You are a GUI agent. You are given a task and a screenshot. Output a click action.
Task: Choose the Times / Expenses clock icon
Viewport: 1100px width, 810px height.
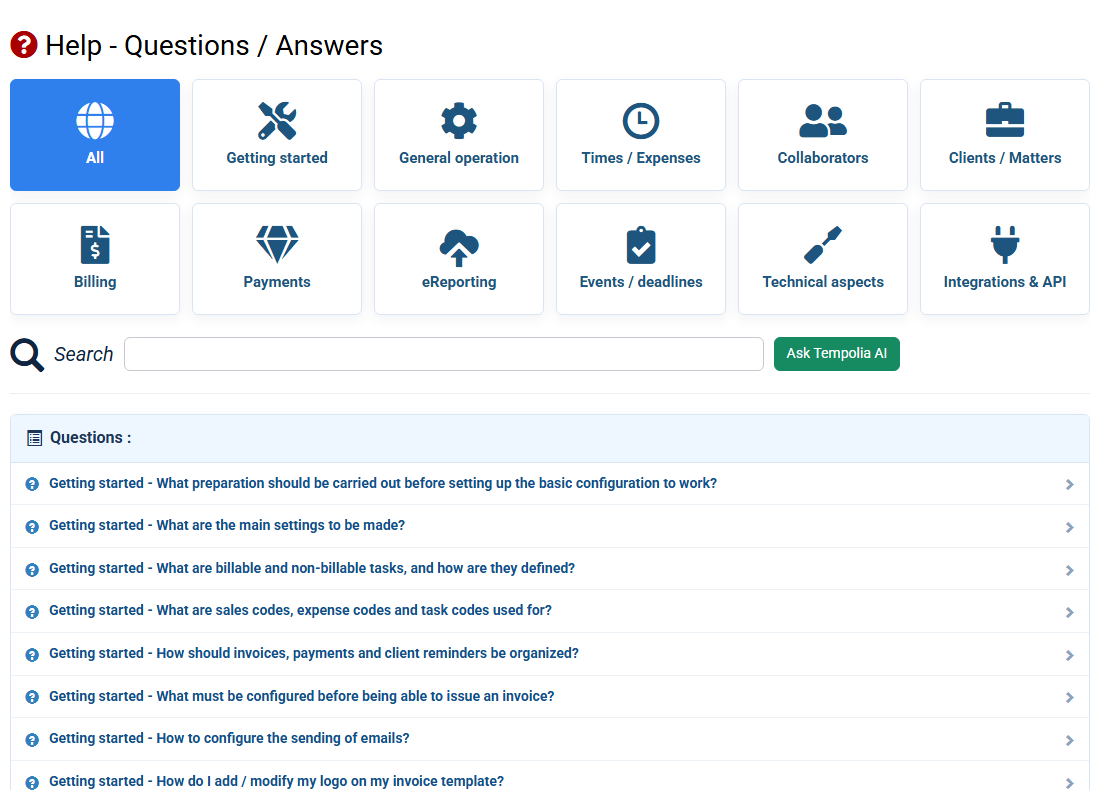[x=640, y=121]
